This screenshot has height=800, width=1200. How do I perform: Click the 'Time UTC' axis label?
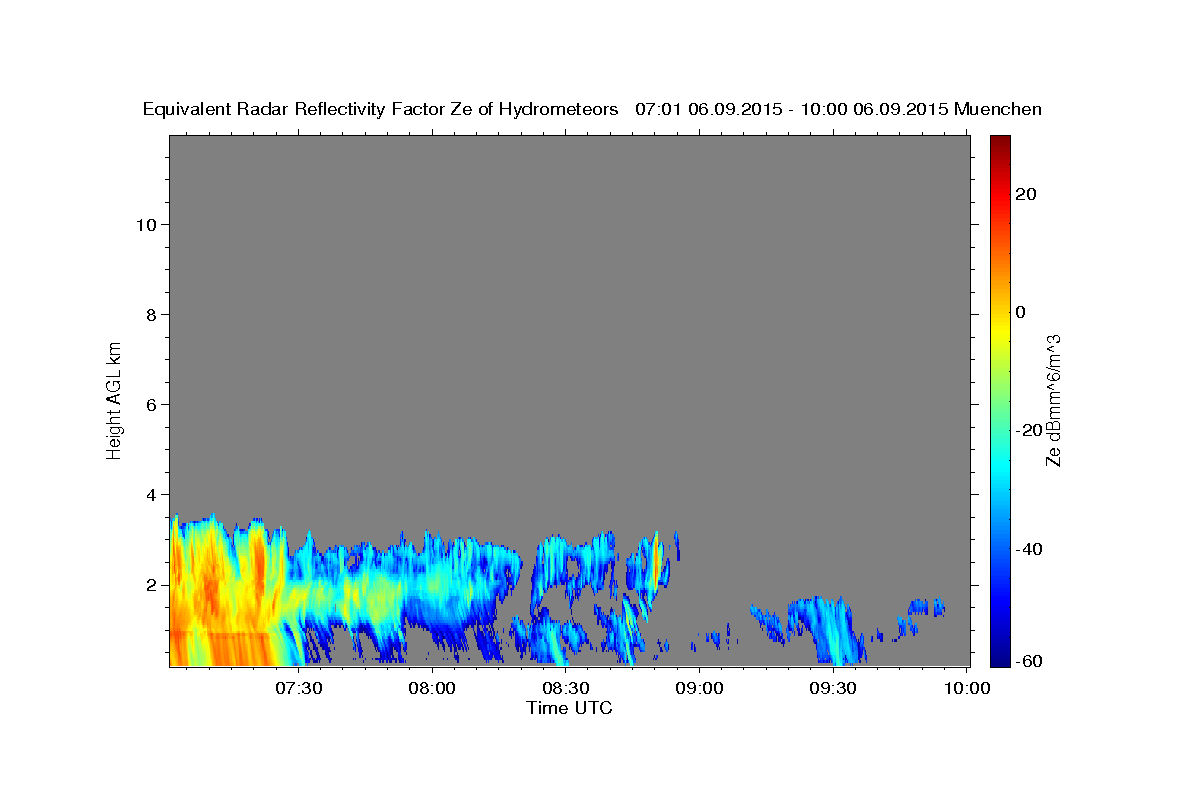569,708
